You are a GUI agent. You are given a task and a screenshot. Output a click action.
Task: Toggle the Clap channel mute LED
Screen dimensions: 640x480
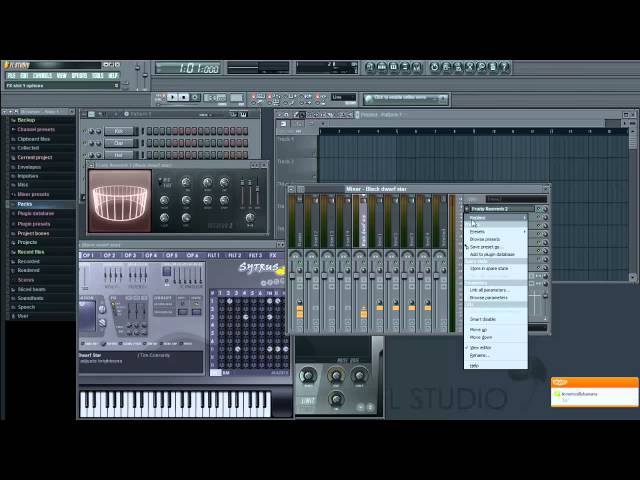[x=85, y=143]
